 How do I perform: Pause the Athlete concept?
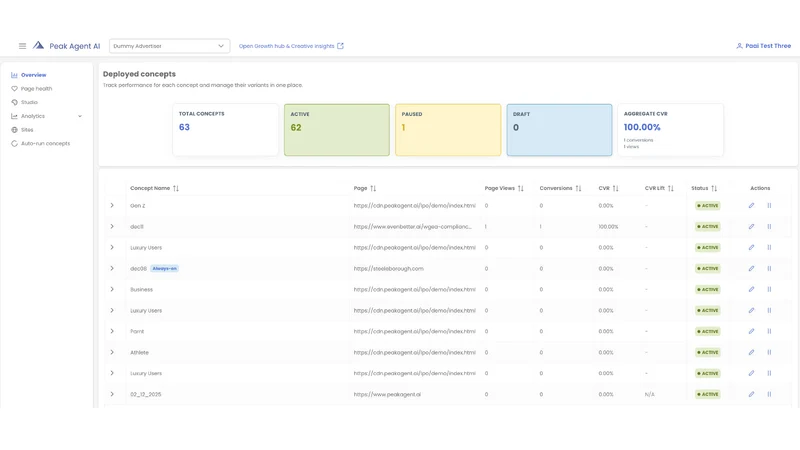[769, 352]
